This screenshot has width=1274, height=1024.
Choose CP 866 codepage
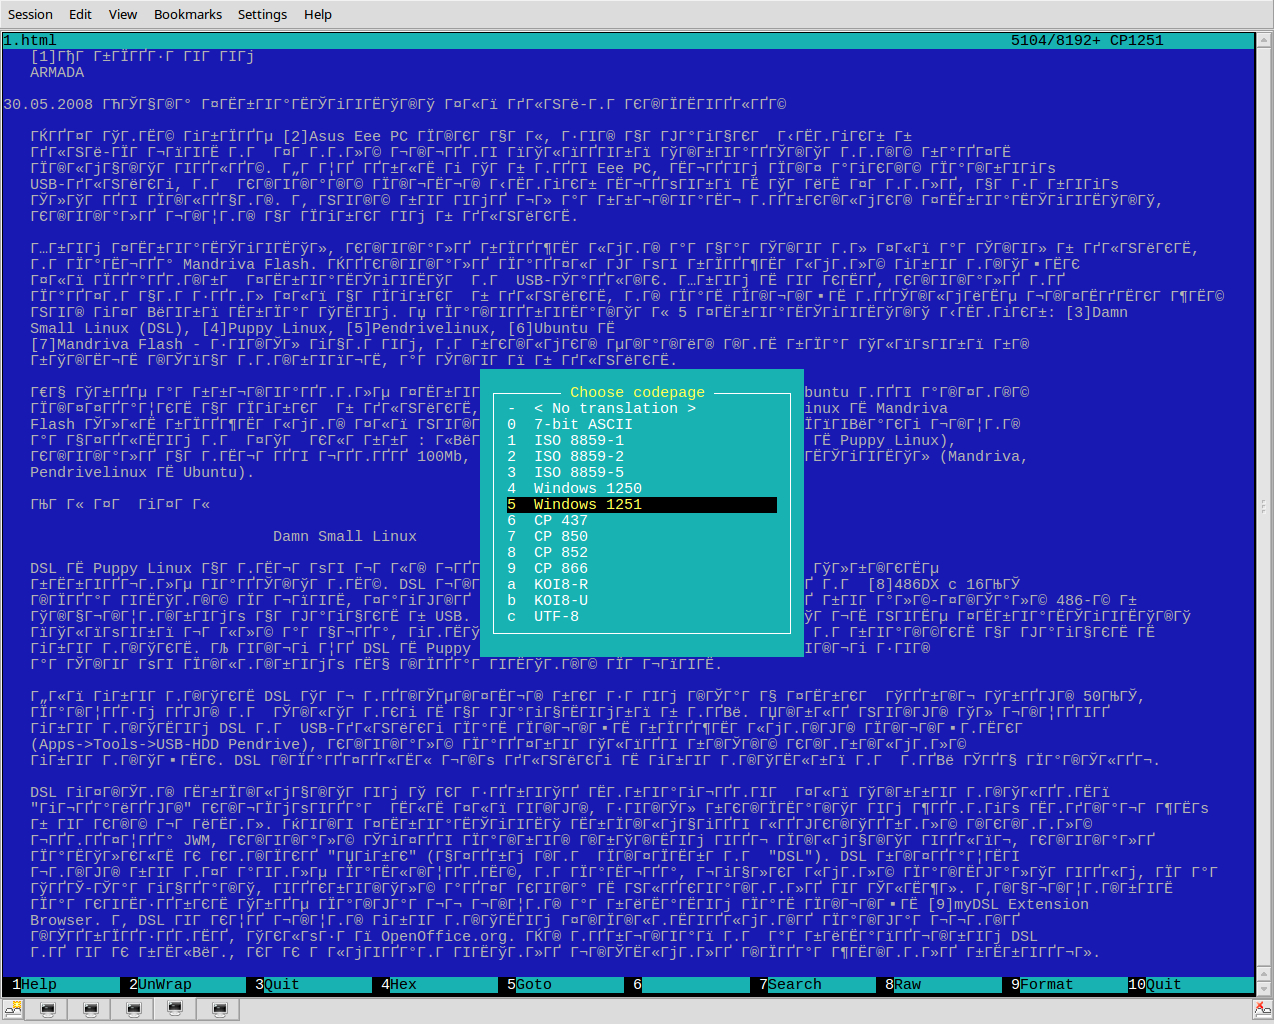(x=641, y=568)
